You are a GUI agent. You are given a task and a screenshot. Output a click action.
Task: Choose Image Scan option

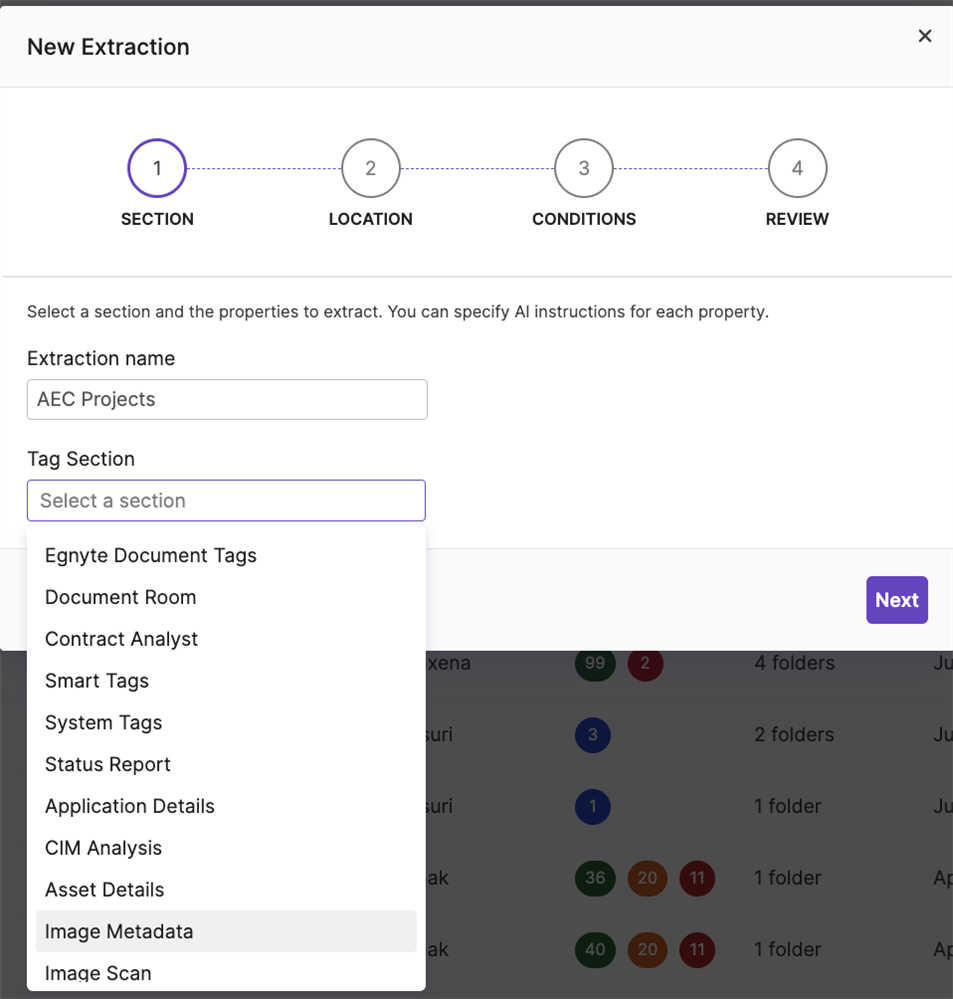point(226,973)
